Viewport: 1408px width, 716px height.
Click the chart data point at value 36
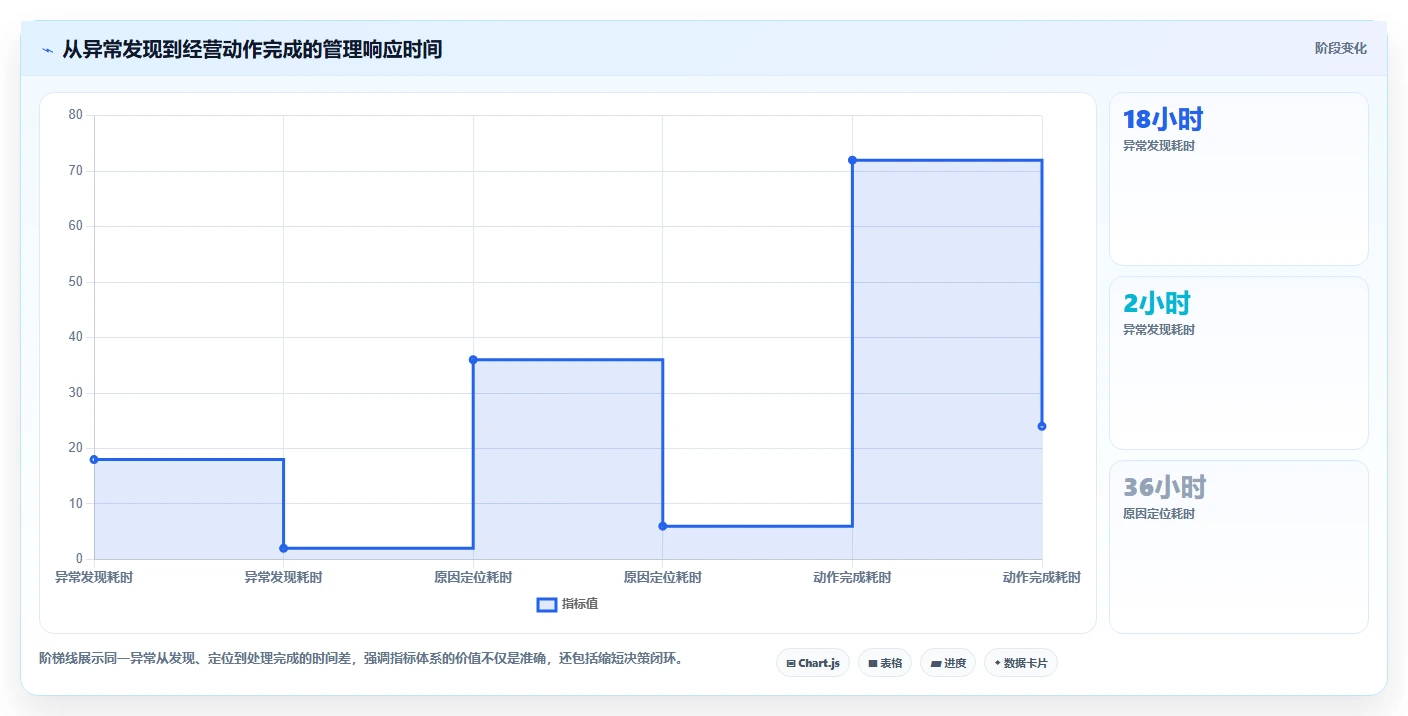[x=473, y=359]
